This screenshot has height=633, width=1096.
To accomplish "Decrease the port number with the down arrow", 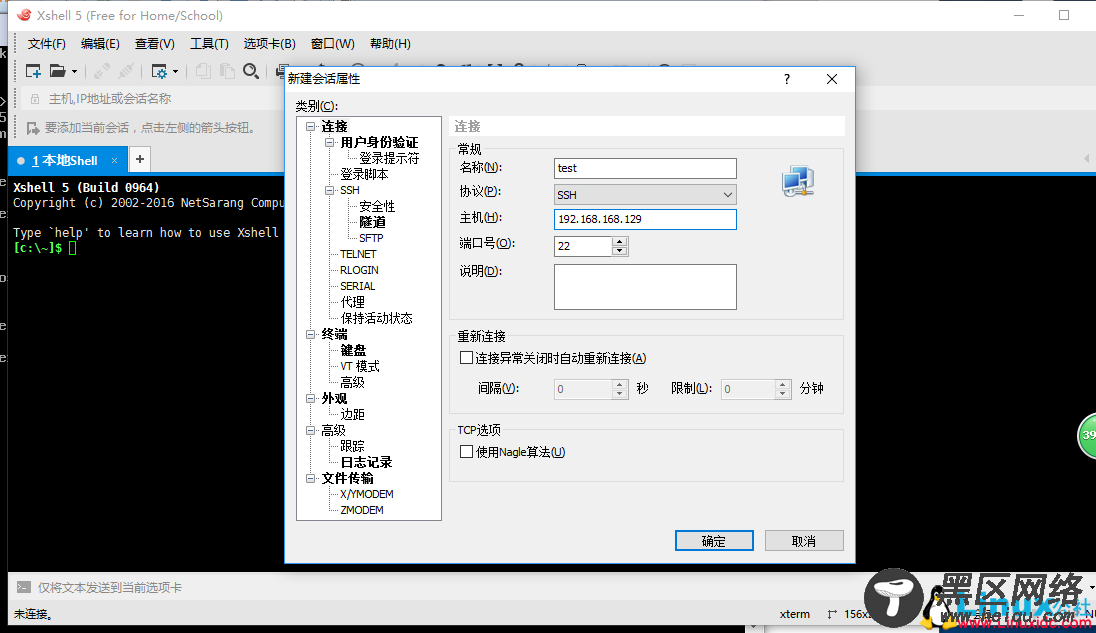I will tap(619, 251).
